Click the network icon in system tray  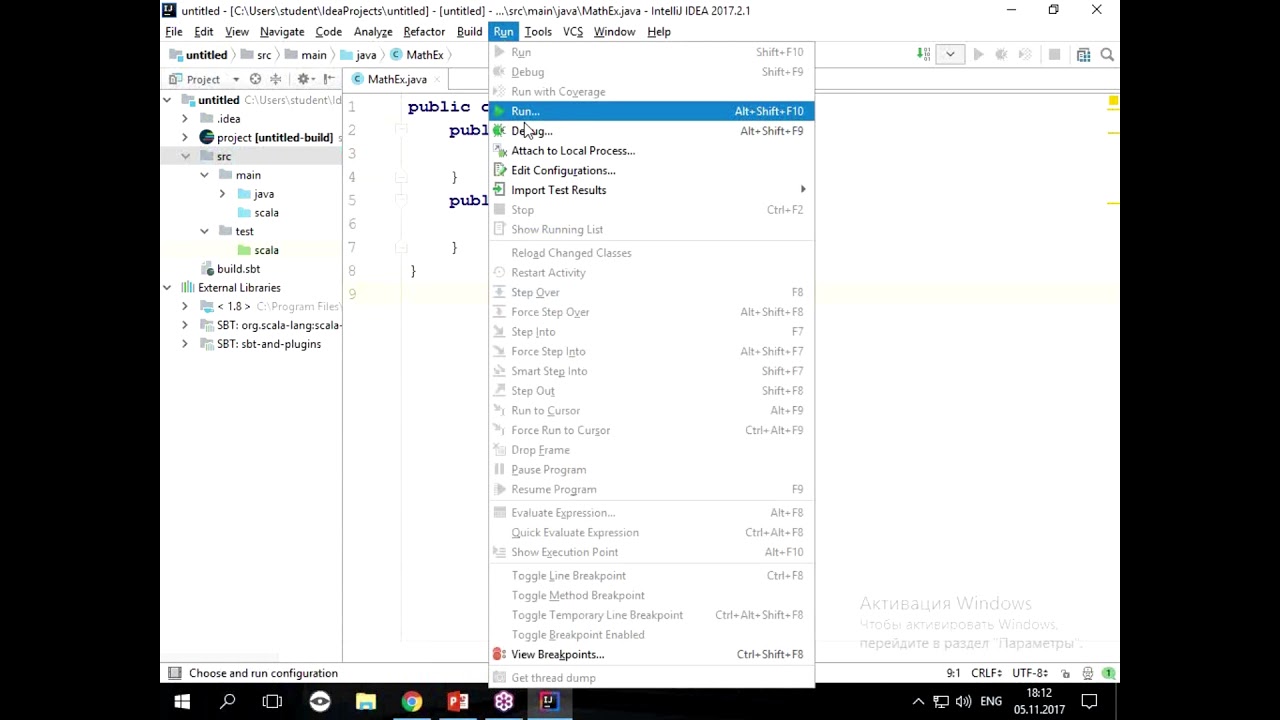(x=940, y=701)
